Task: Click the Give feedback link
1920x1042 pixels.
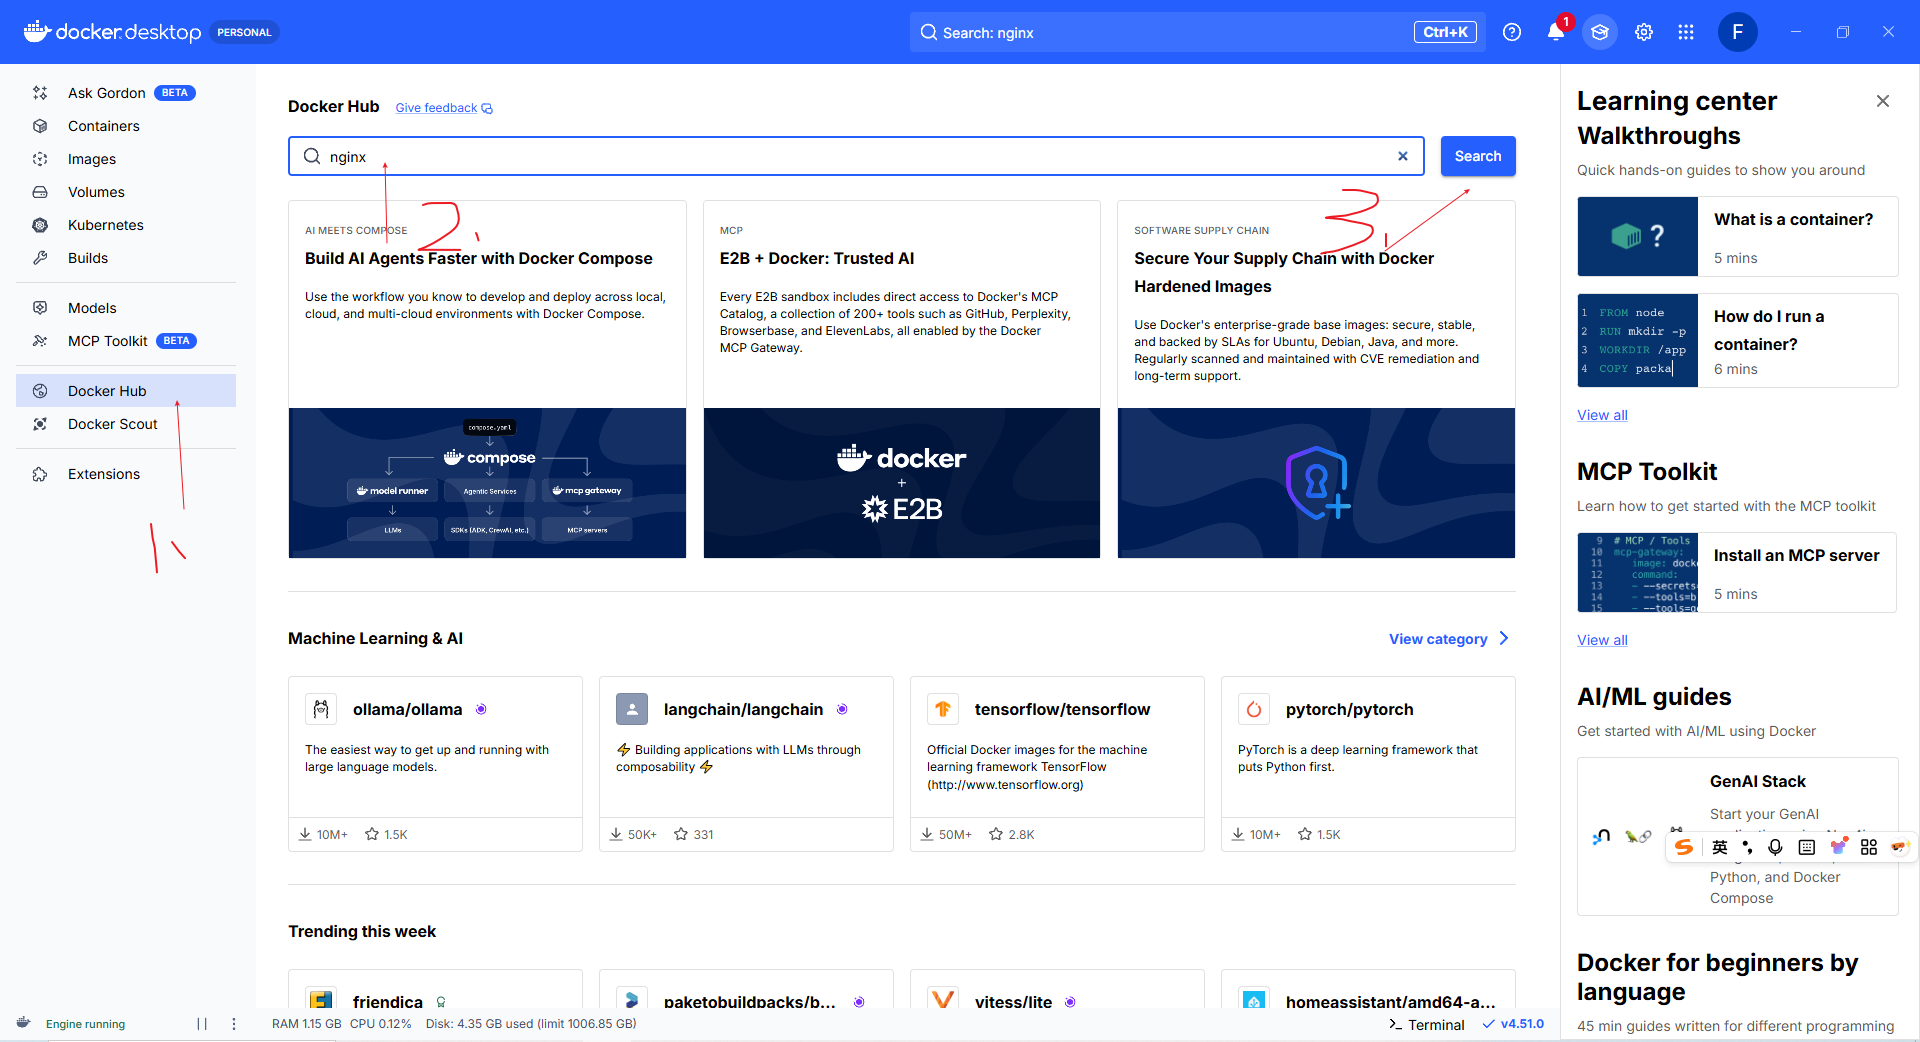Action: coord(444,108)
